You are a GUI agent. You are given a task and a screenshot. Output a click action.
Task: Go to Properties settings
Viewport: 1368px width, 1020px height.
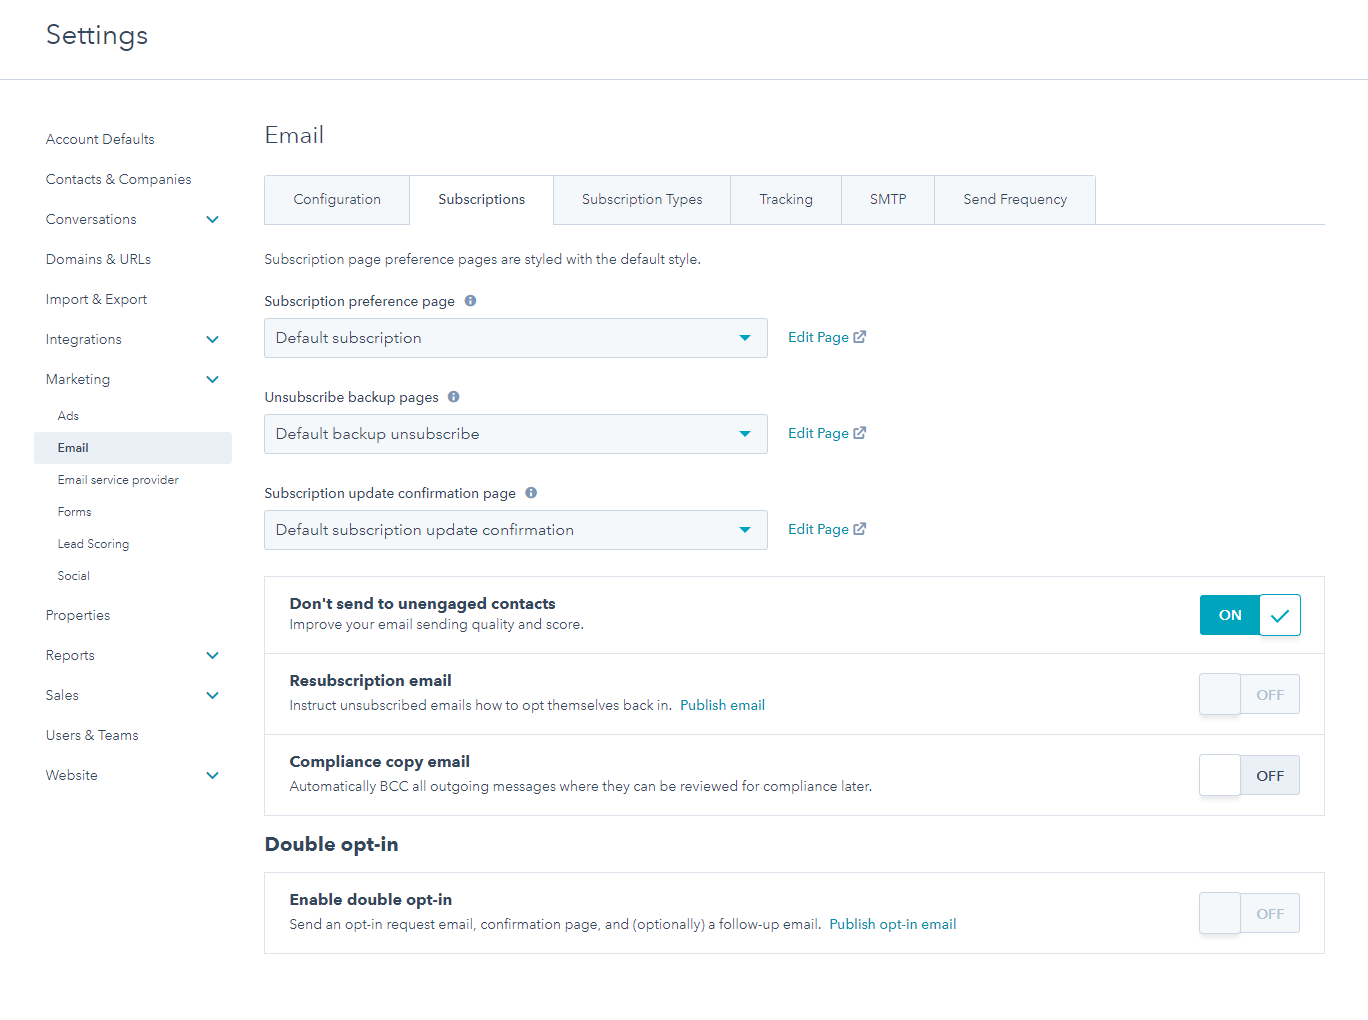(x=78, y=615)
